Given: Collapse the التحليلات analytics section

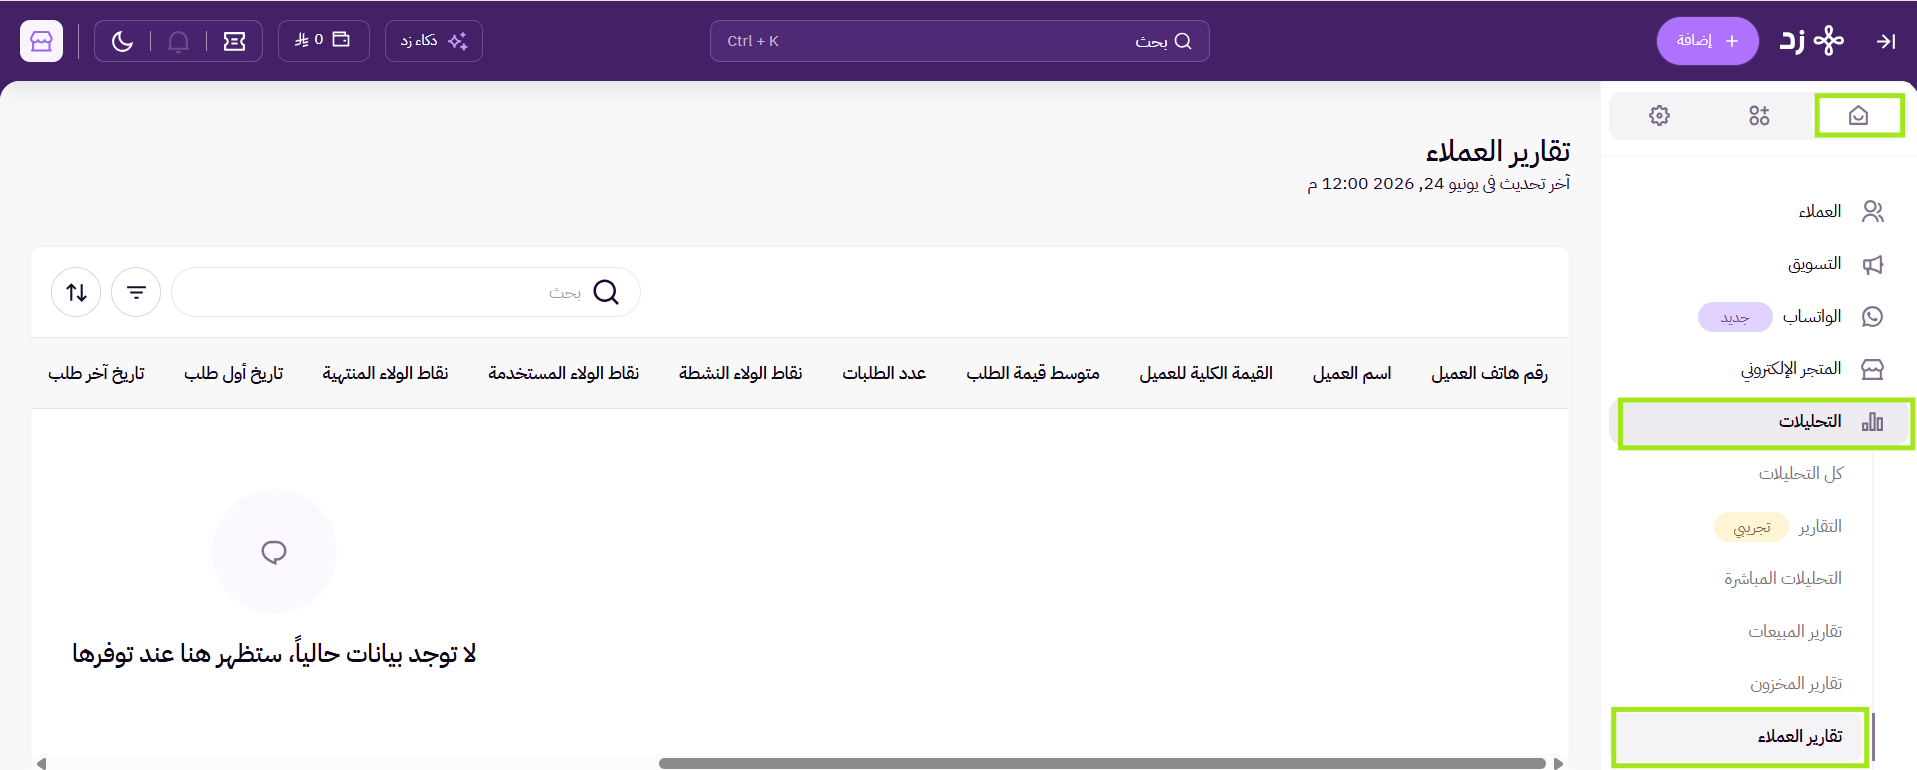Looking at the screenshot, I should coord(1766,423).
